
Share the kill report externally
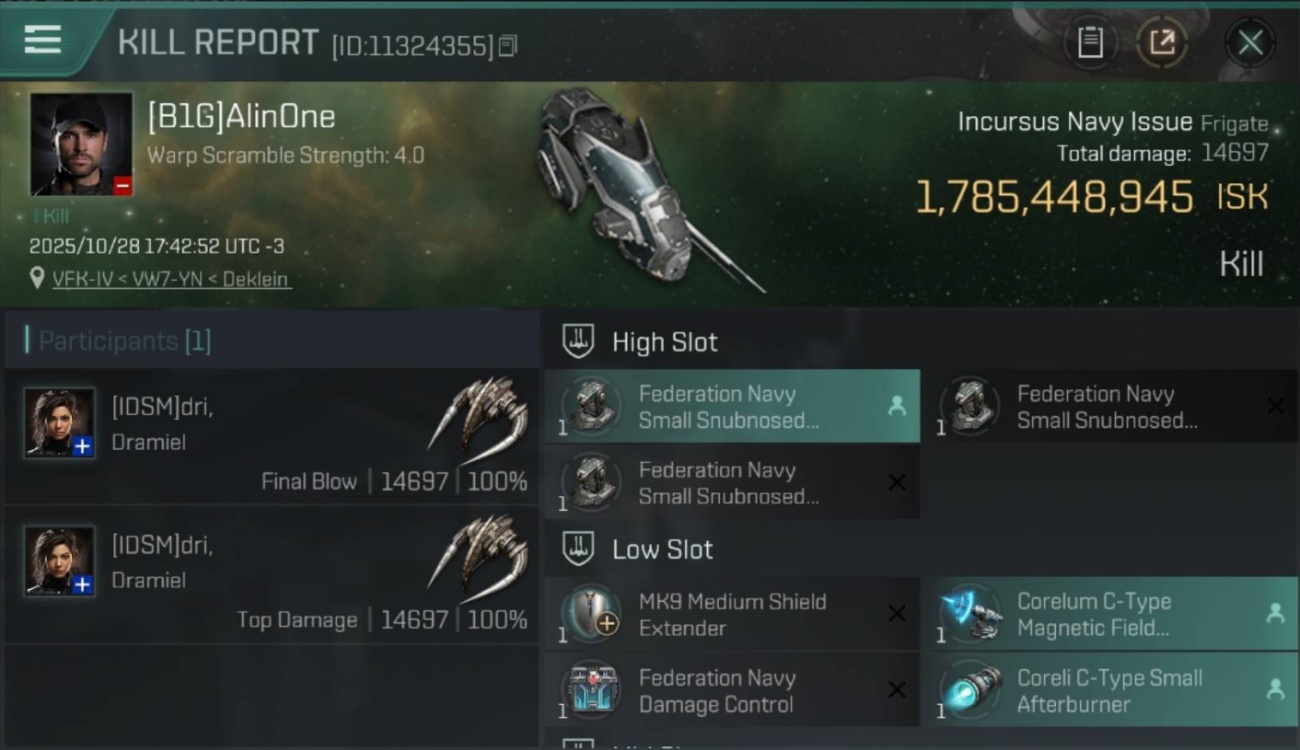pyautogui.click(x=1162, y=42)
